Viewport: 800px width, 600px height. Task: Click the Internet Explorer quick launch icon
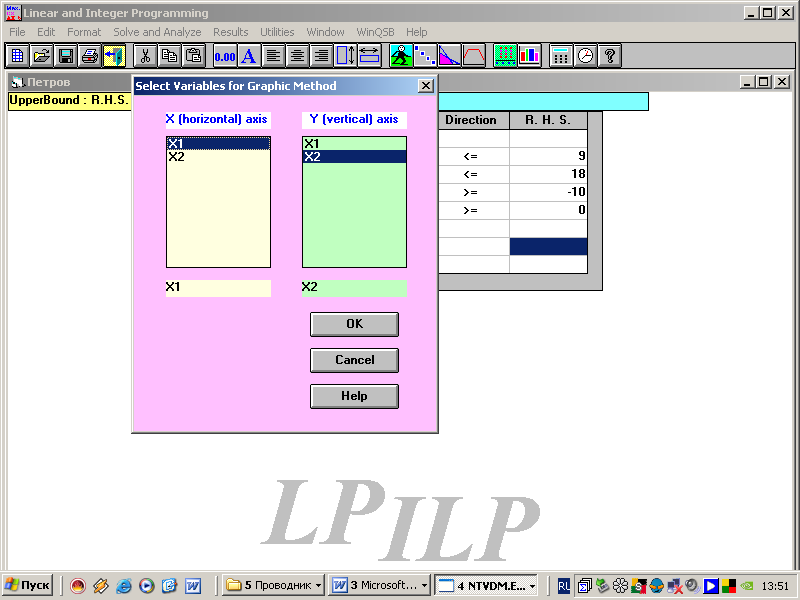pyautogui.click(x=123, y=586)
